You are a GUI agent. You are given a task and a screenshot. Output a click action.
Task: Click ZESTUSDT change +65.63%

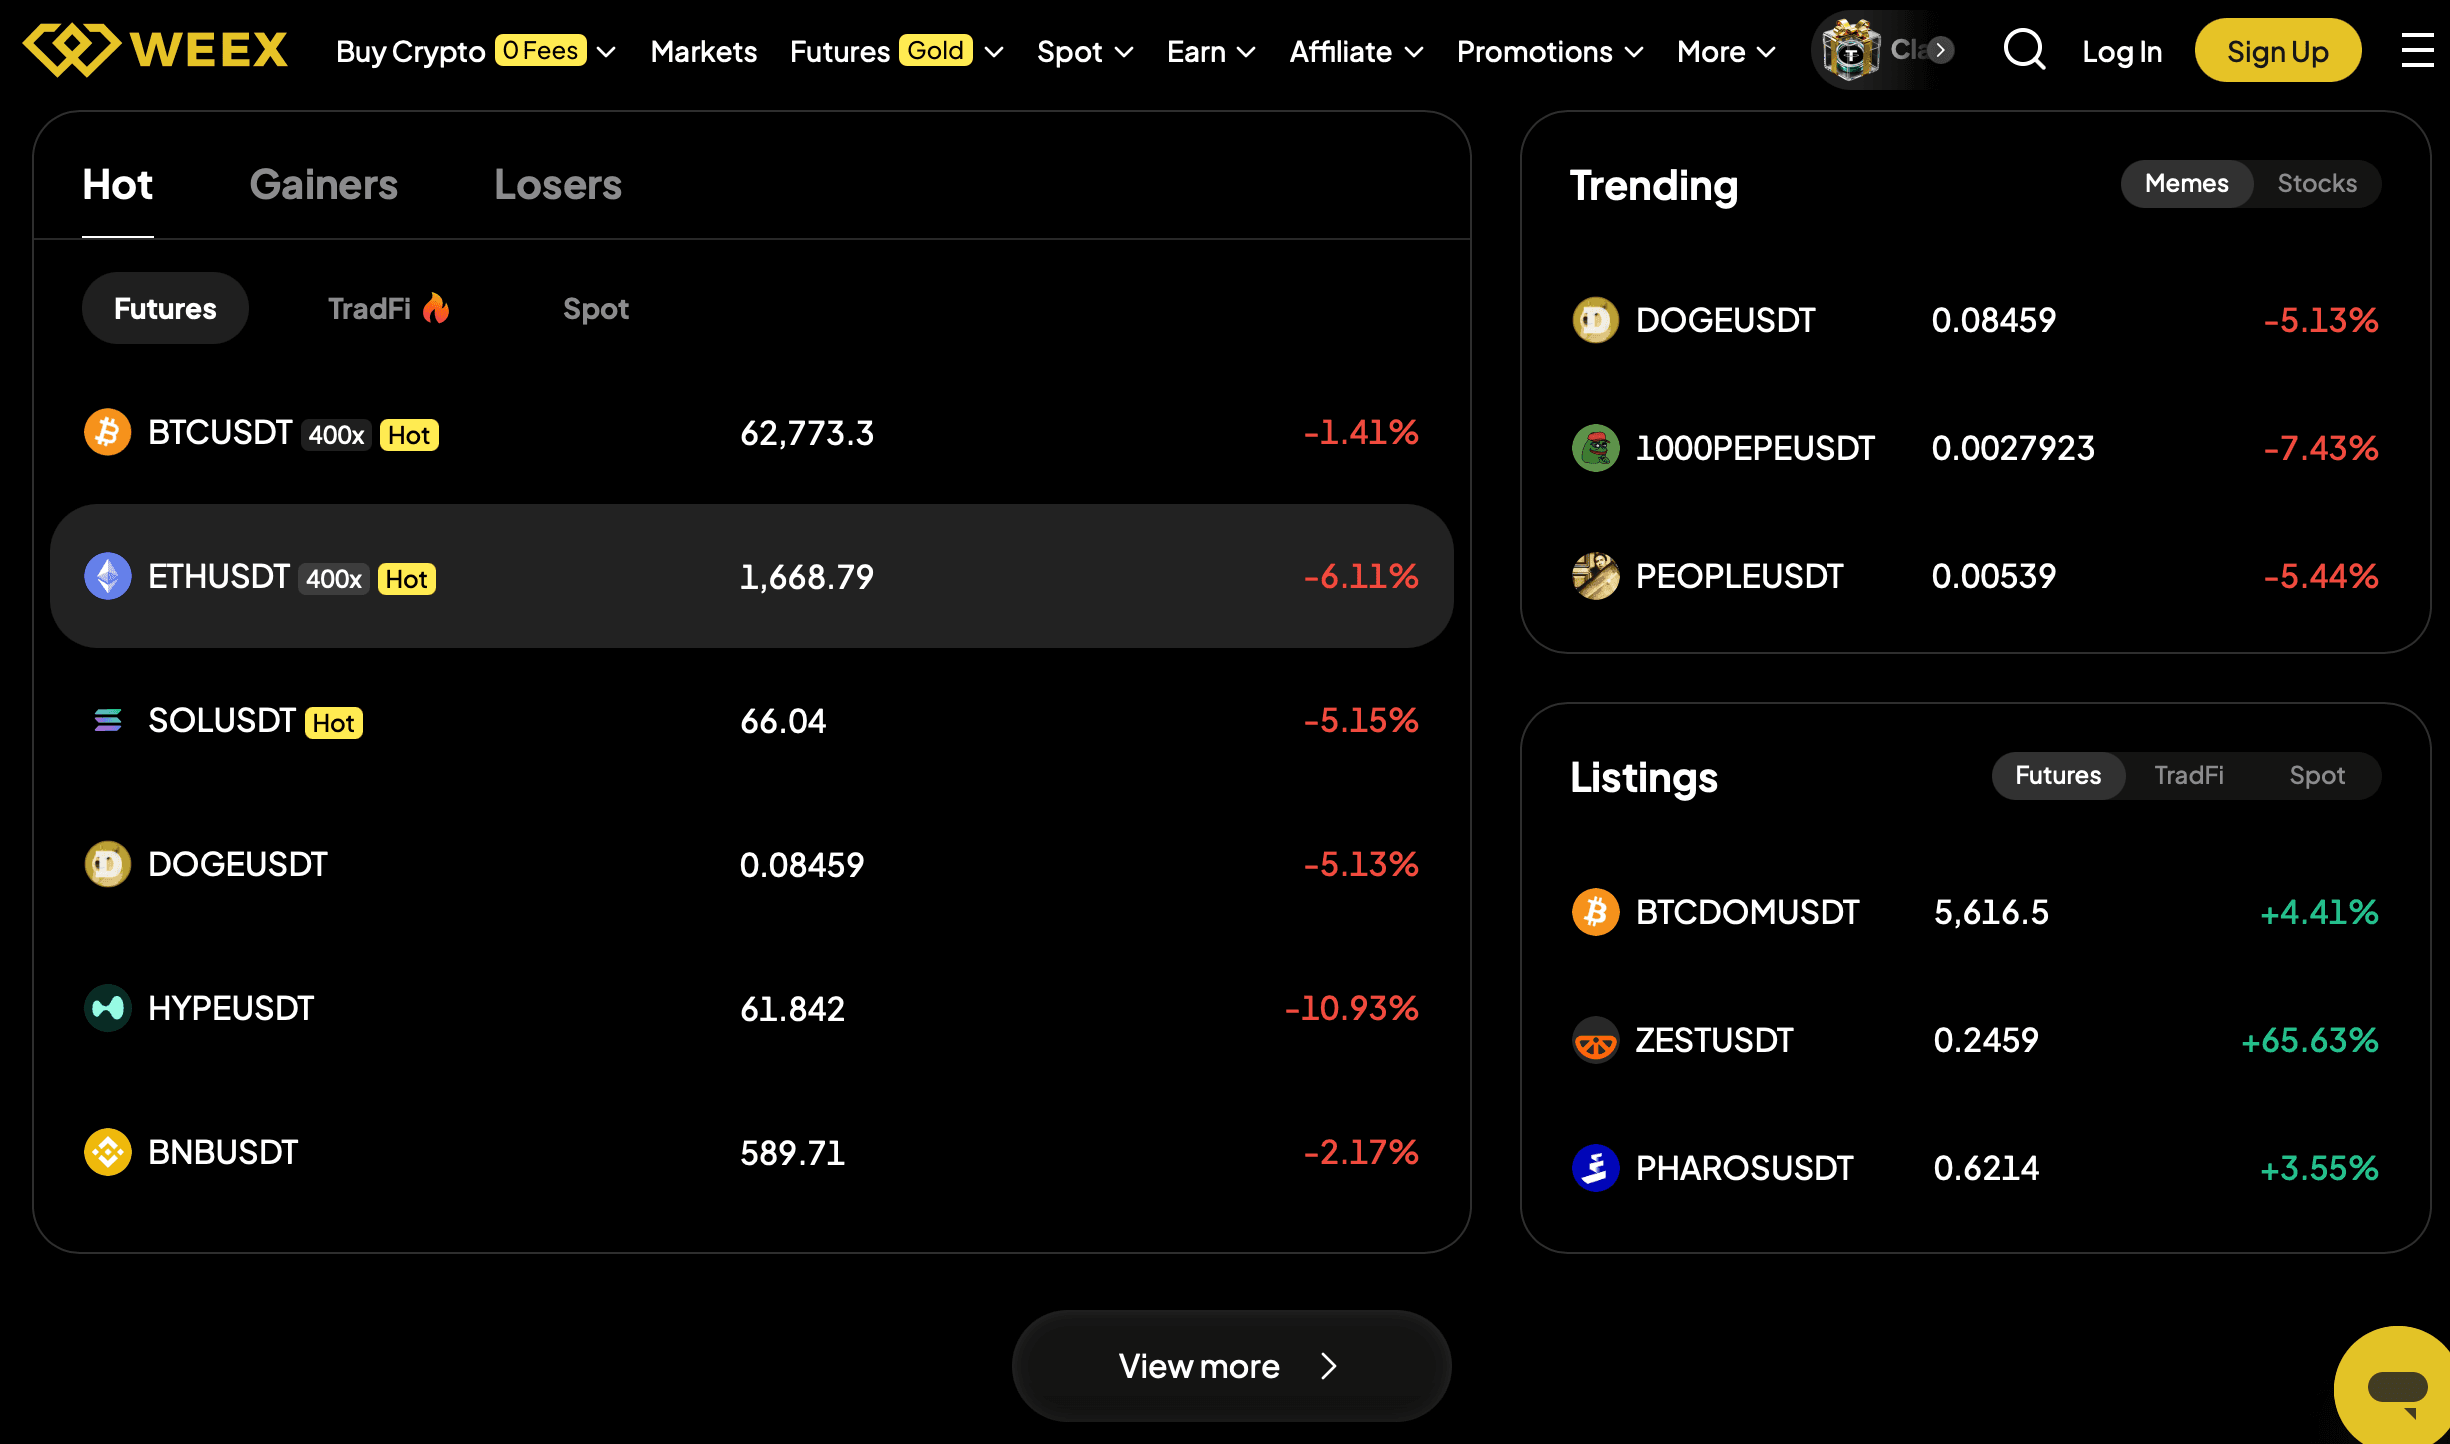click(2310, 1040)
